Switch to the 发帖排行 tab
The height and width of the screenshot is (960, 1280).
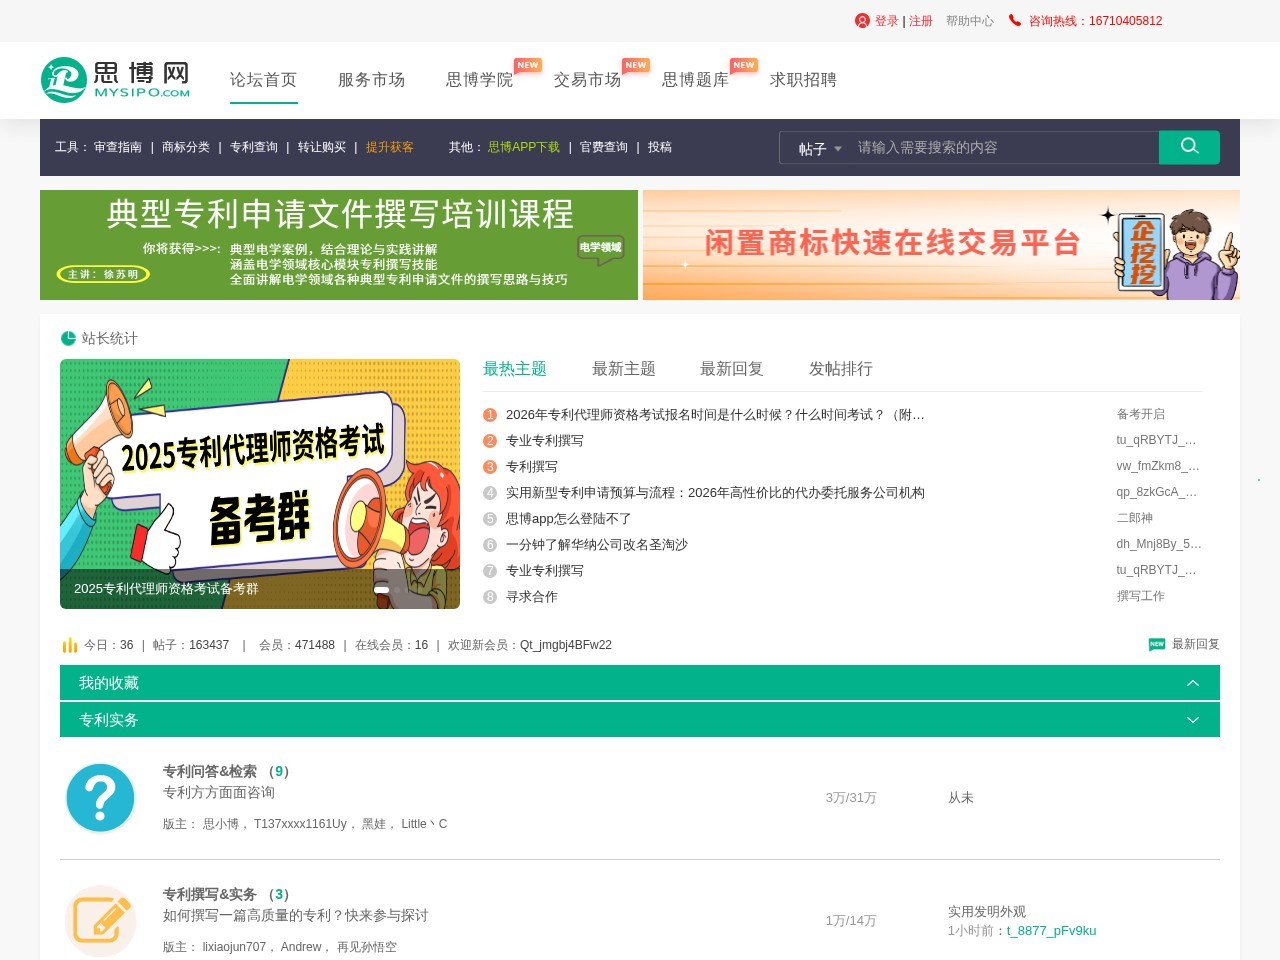point(842,368)
